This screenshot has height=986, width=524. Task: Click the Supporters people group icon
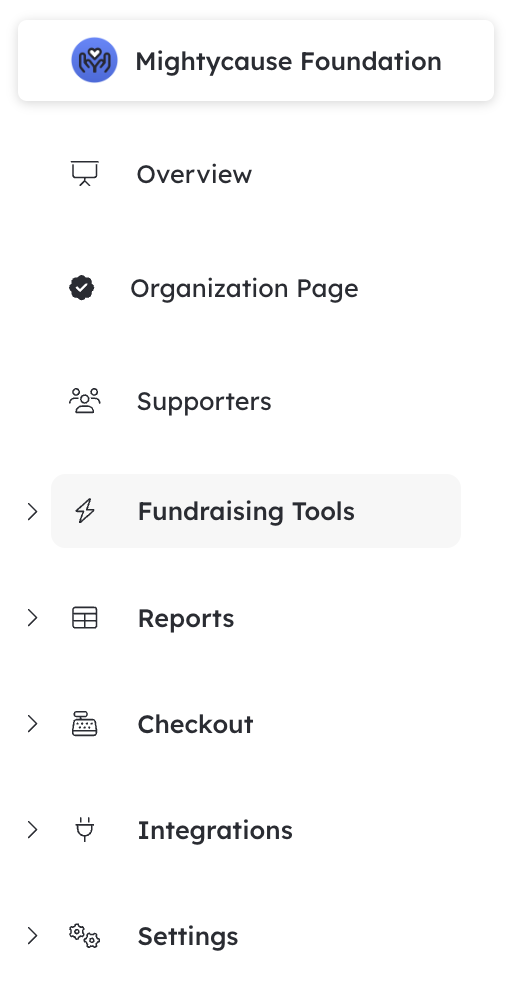[85, 401]
